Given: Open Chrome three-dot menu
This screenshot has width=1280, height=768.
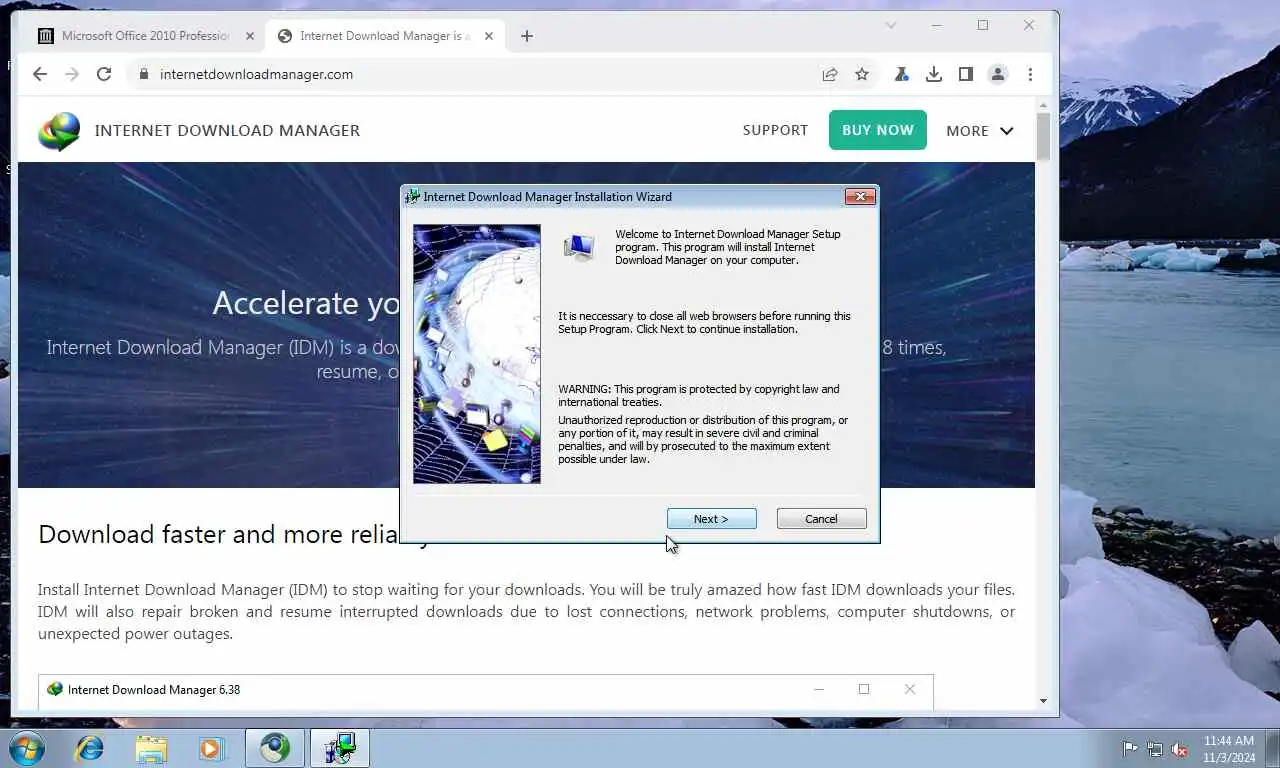Looking at the screenshot, I should coord(1030,74).
